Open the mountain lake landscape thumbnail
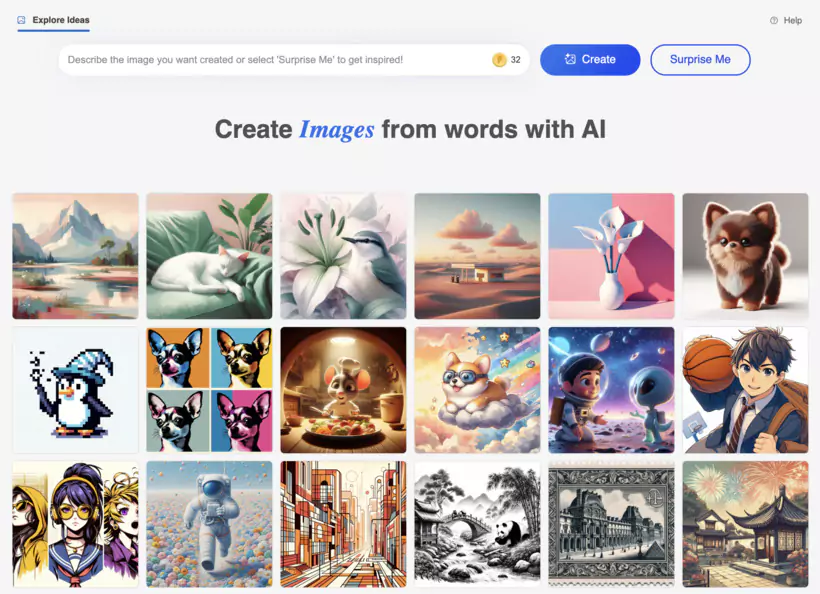 pyautogui.click(x=75, y=256)
